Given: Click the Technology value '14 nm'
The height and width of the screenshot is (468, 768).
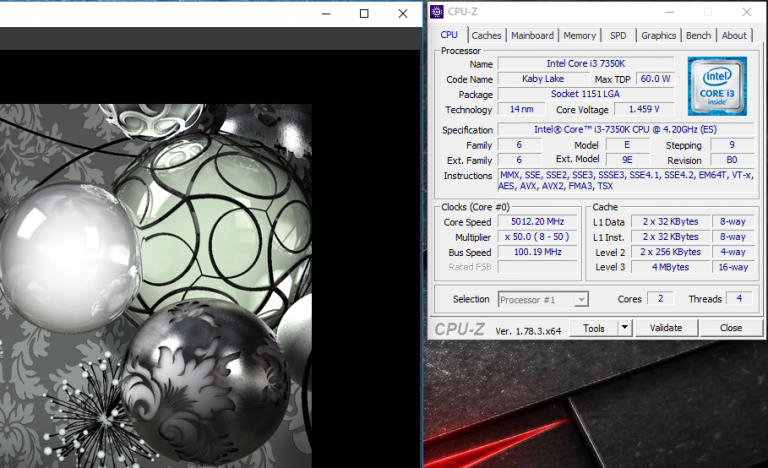Looking at the screenshot, I should (522, 109).
